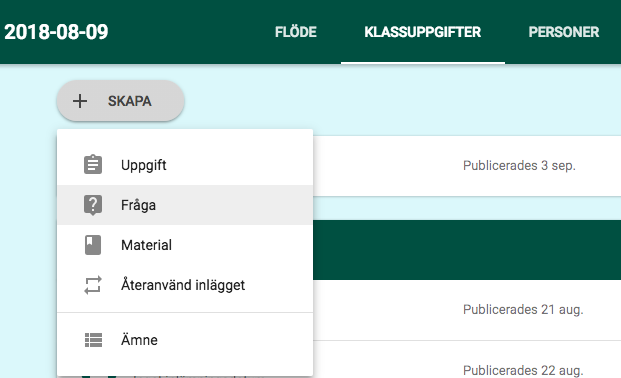Choose the Fråga menu entry
This screenshot has height=378, width=621.
(185, 205)
